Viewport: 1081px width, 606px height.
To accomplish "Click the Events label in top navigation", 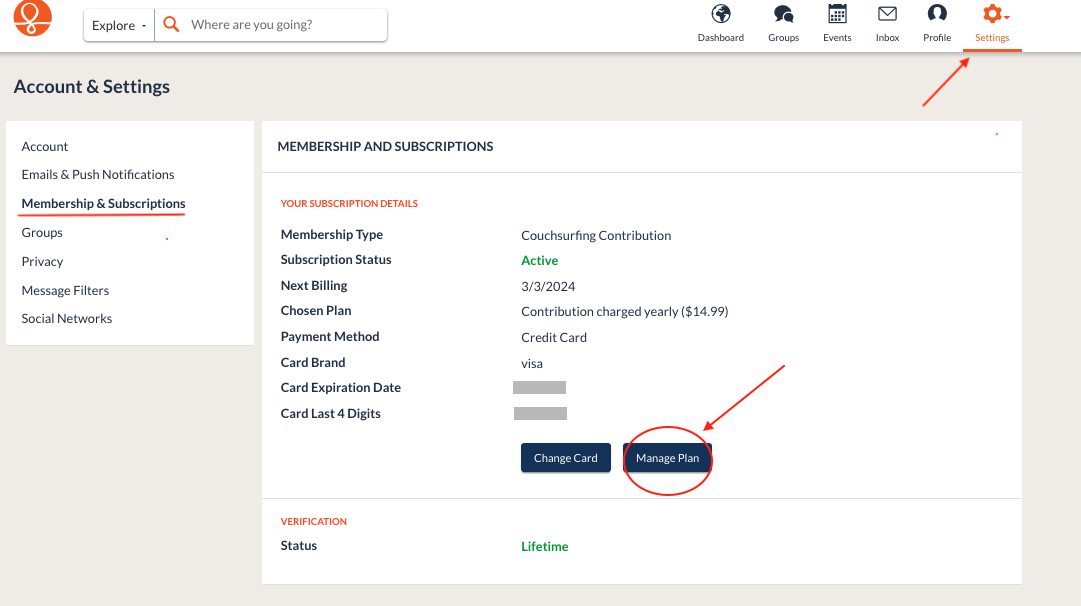I will (837, 38).
